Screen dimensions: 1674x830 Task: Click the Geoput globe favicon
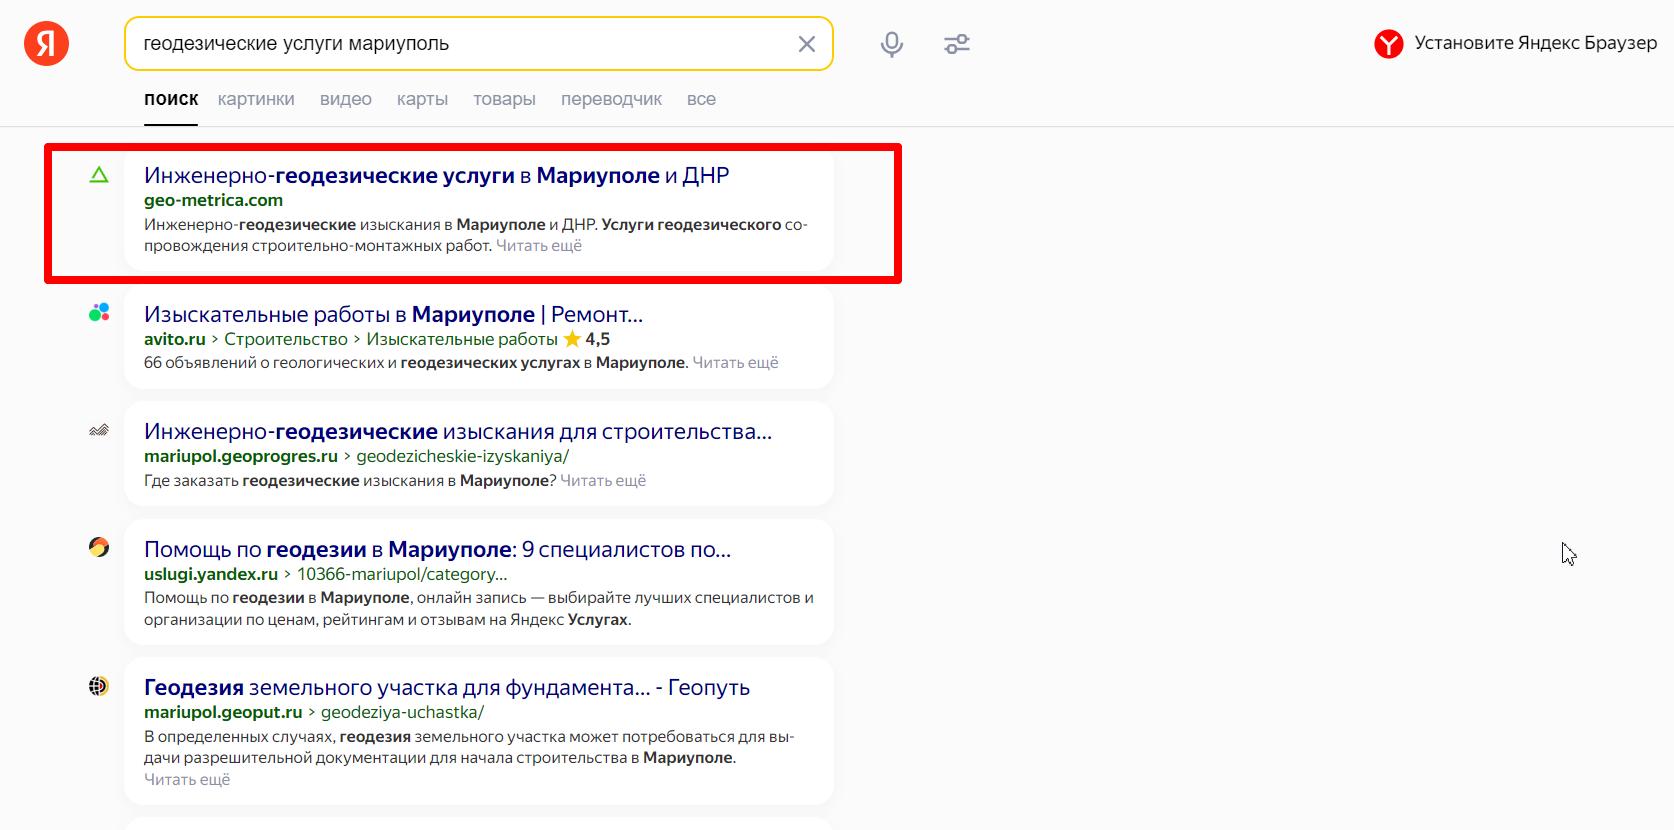[99, 686]
